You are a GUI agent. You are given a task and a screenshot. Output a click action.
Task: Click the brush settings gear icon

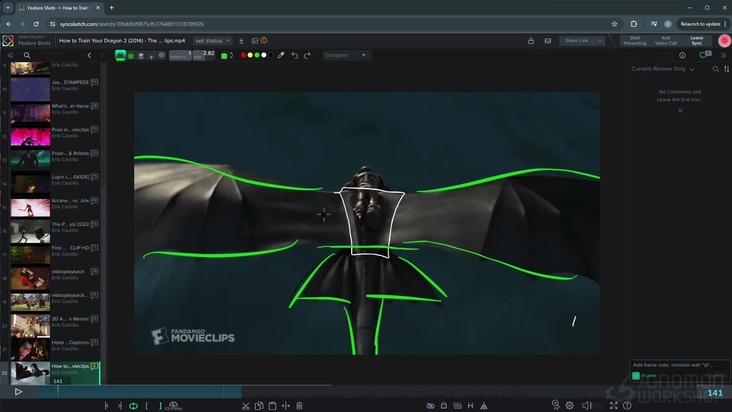(162, 55)
